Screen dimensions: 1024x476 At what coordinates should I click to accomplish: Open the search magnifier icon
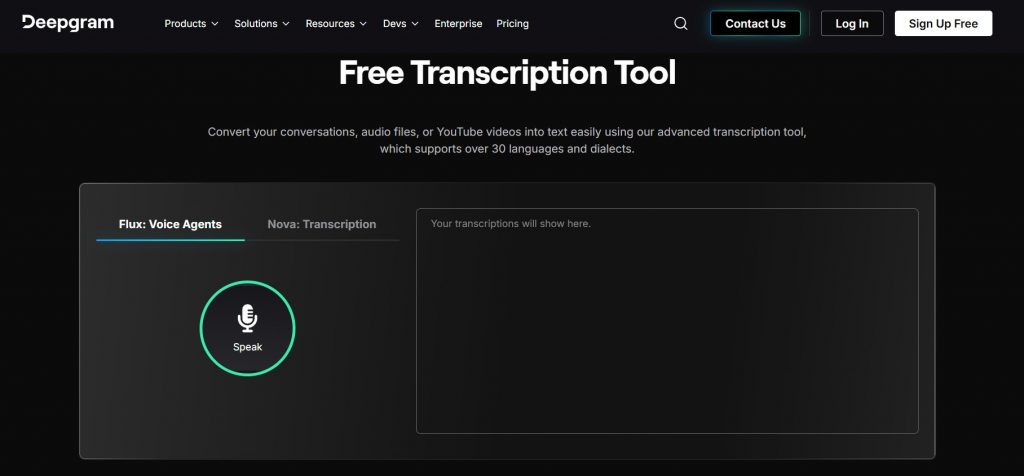680,24
